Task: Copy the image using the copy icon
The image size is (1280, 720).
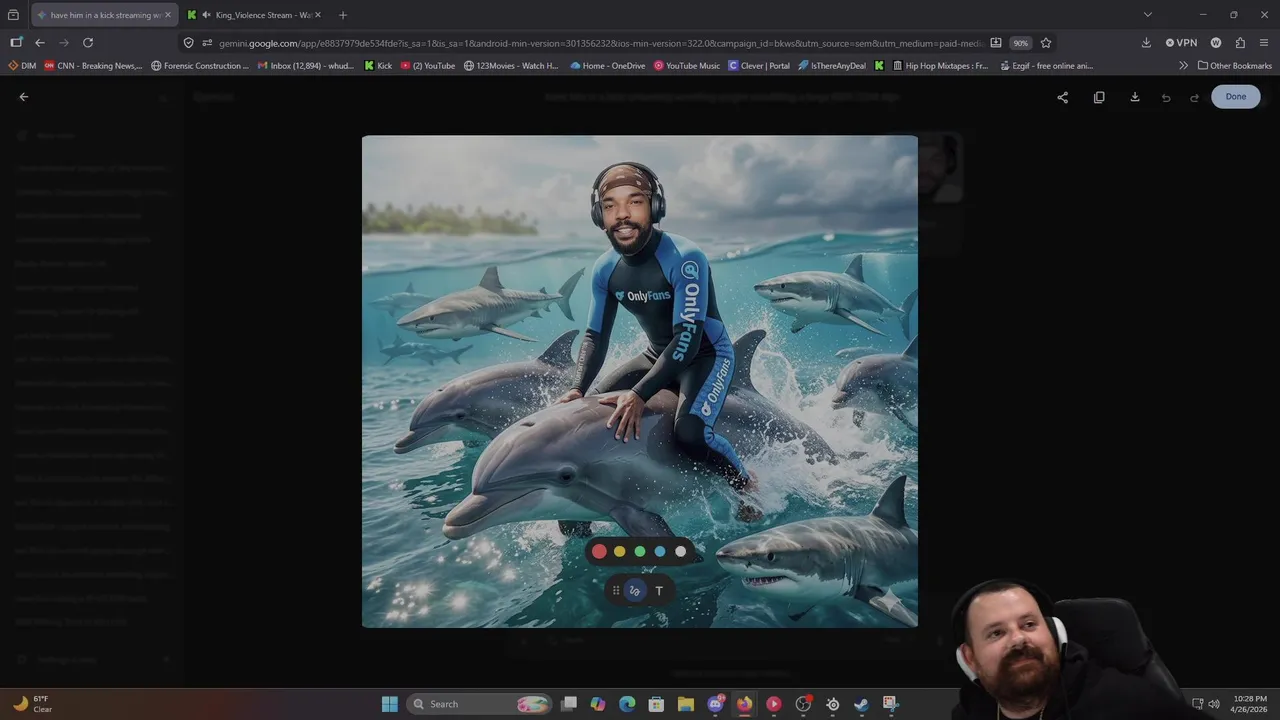Action: (x=1099, y=97)
